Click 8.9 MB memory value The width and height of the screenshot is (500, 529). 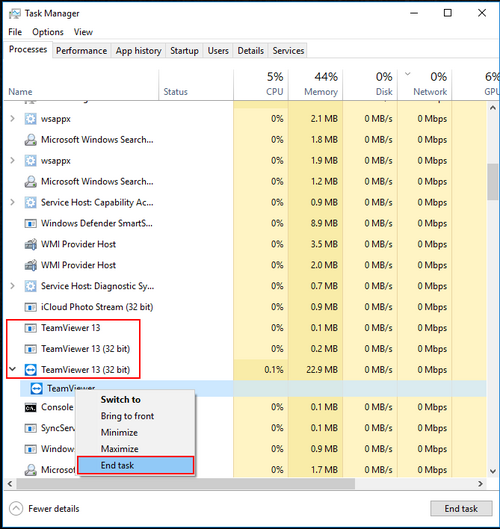click(324, 223)
